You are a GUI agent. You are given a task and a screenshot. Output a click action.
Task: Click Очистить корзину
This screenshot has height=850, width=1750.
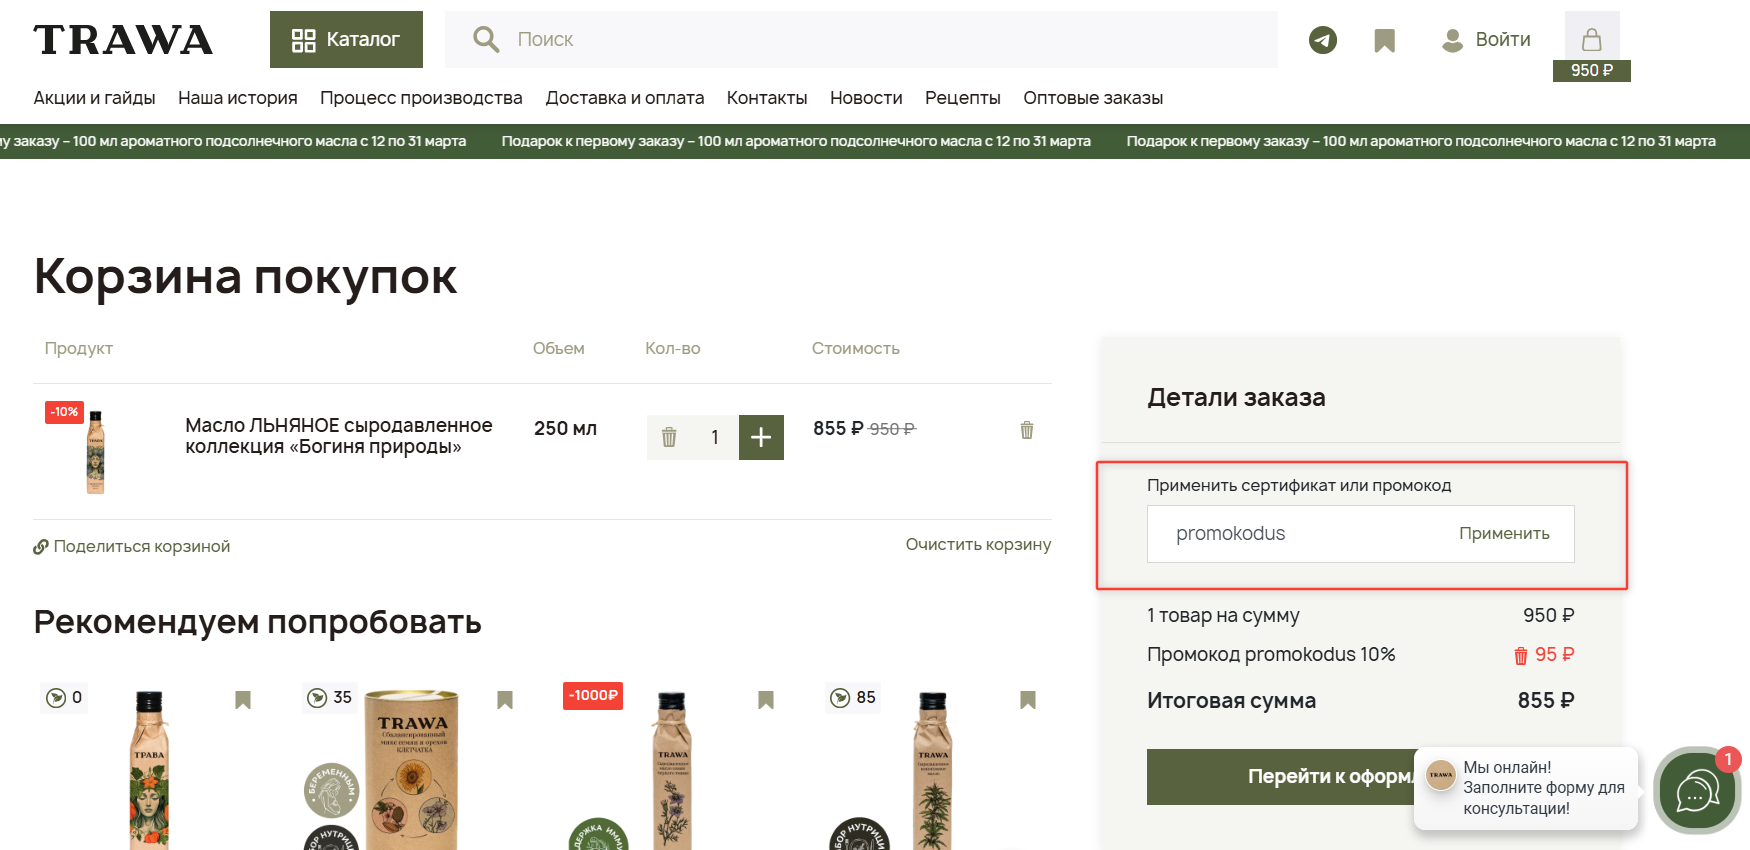click(978, 544)
